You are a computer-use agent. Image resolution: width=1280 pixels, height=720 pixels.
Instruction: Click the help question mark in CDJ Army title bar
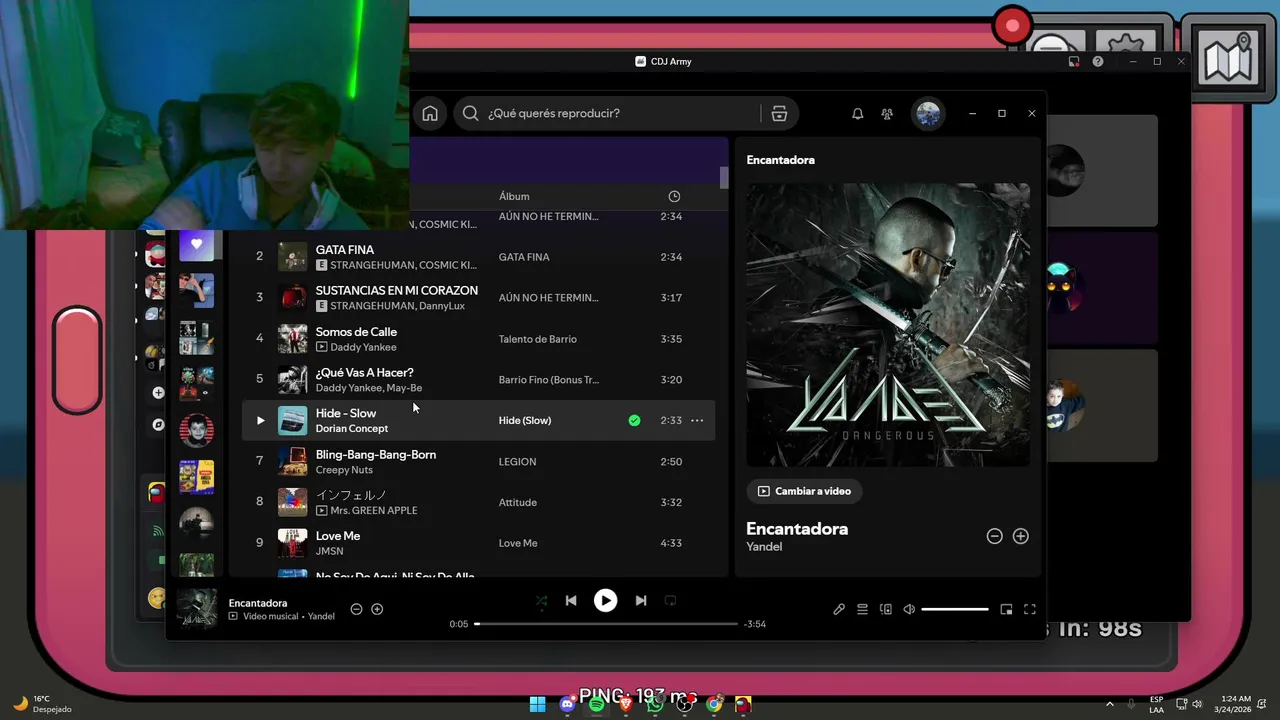1098,61
